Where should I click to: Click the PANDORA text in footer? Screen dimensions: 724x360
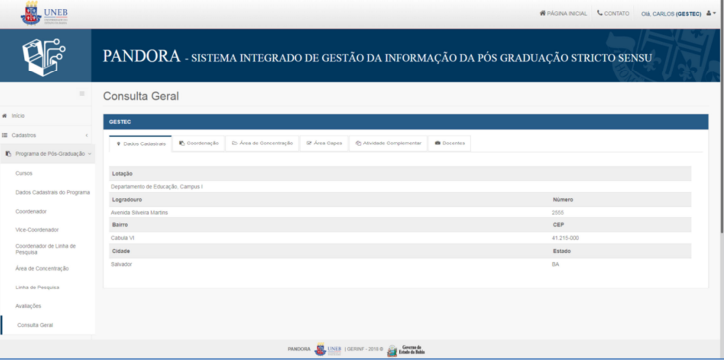point(299,349)
